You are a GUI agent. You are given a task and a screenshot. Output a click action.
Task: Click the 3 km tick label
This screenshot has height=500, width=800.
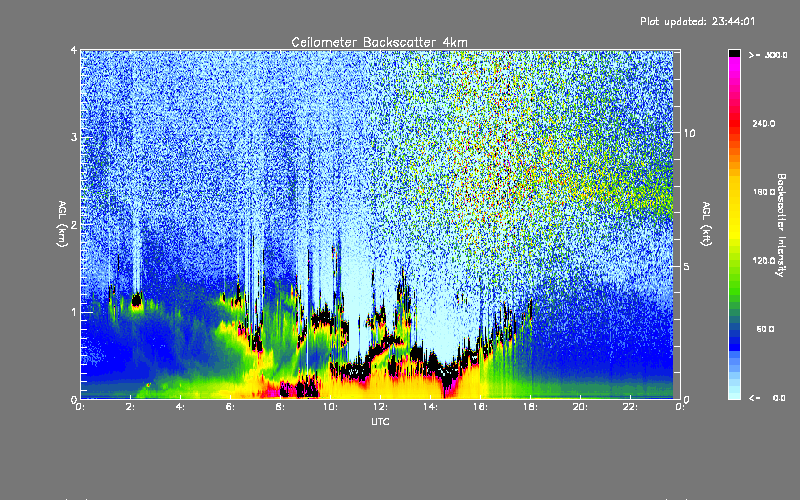(74, 137)
